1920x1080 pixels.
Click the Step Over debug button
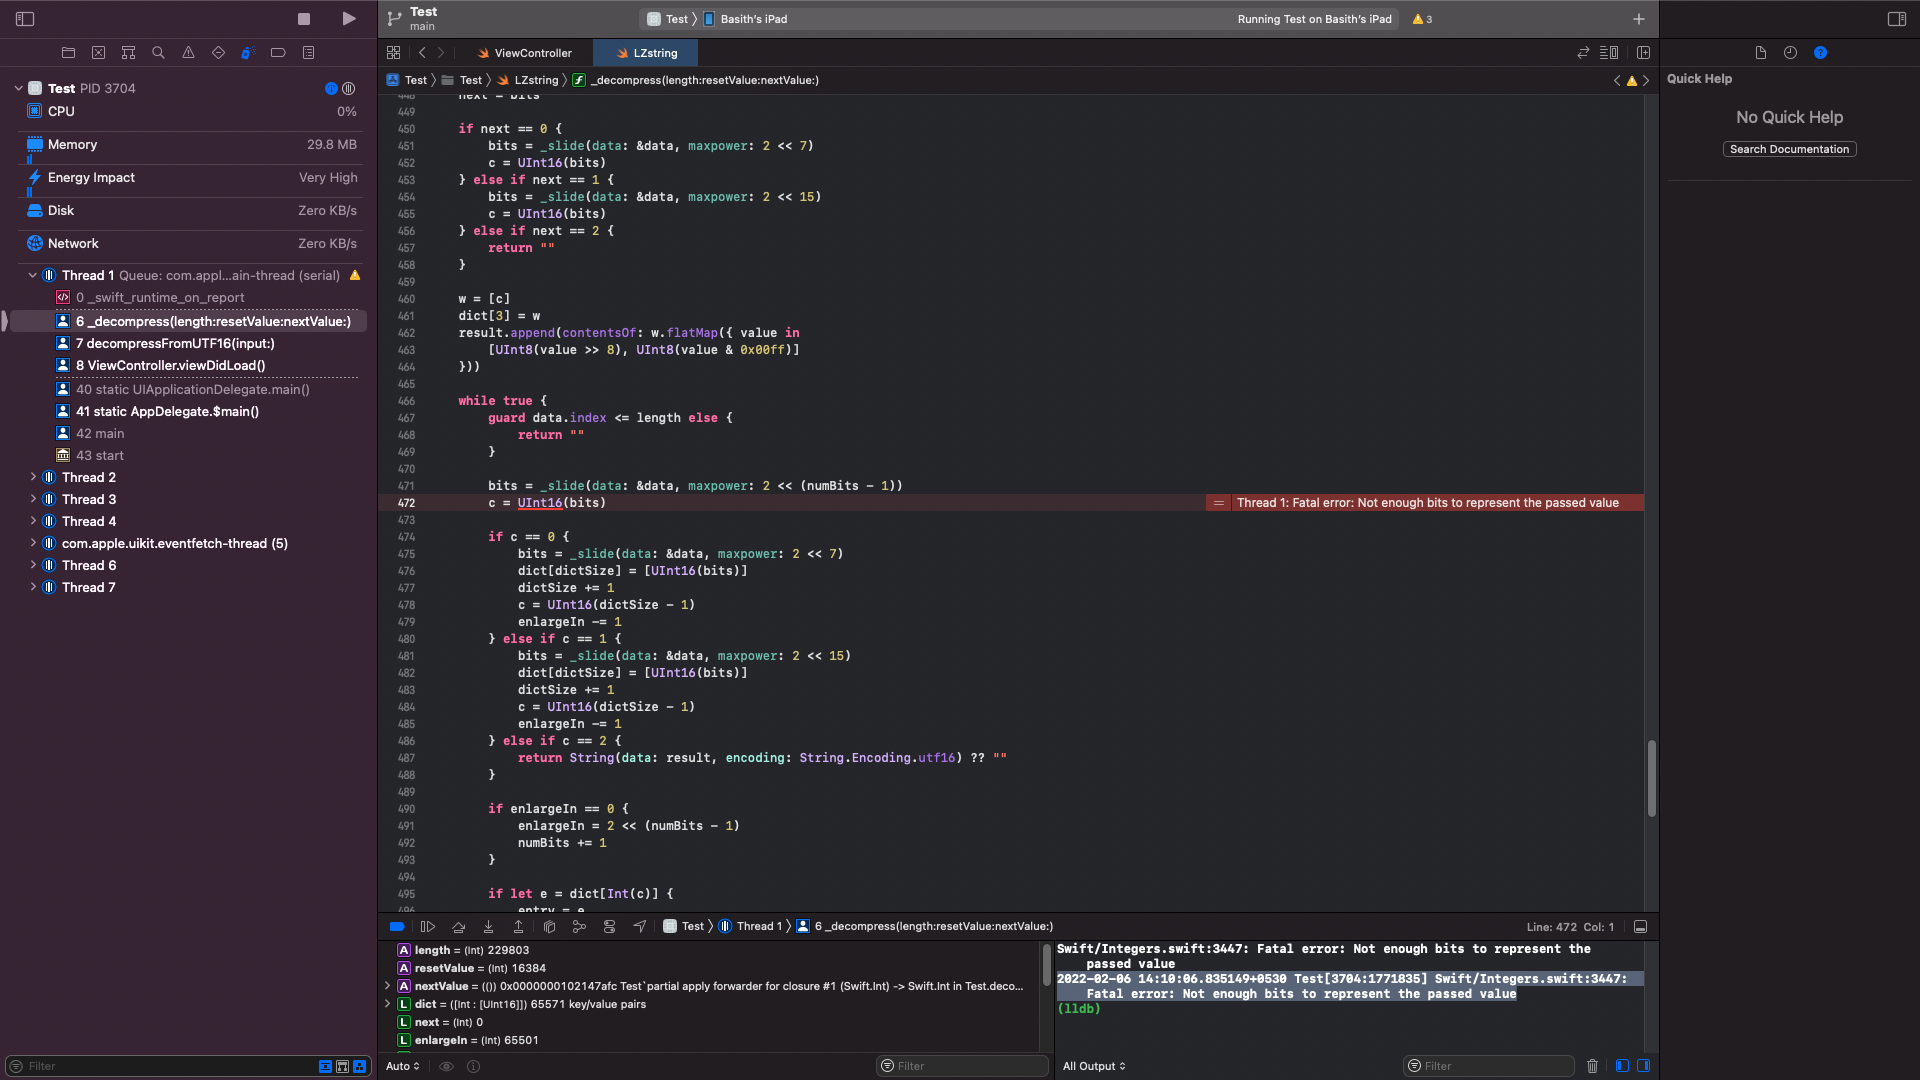click(458, 927)
